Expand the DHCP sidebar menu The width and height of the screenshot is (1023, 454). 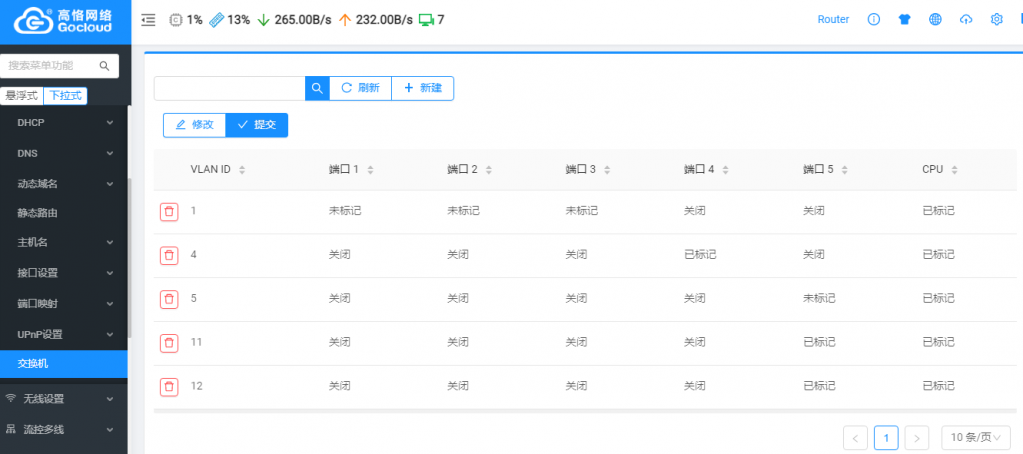pyautogui.click(x=64, y=123)
